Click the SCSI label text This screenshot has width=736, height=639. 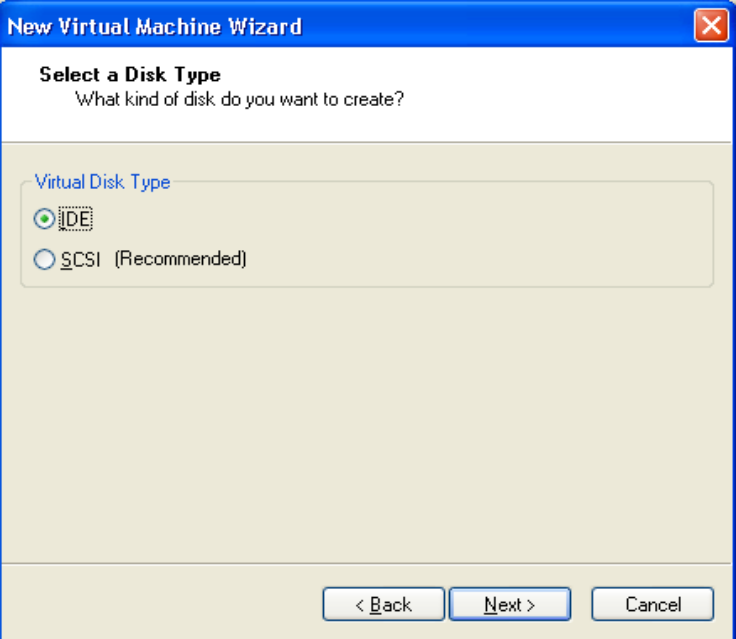81,259
